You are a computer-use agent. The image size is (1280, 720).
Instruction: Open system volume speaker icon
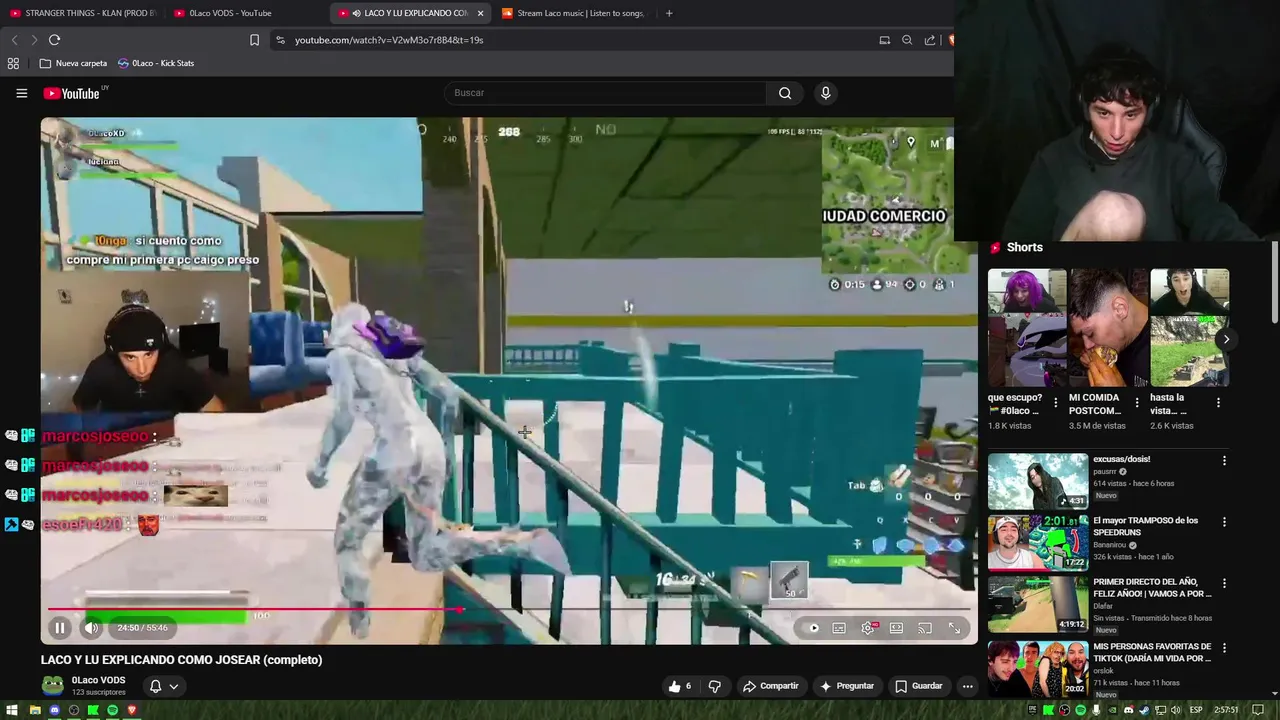(1176, 710)
